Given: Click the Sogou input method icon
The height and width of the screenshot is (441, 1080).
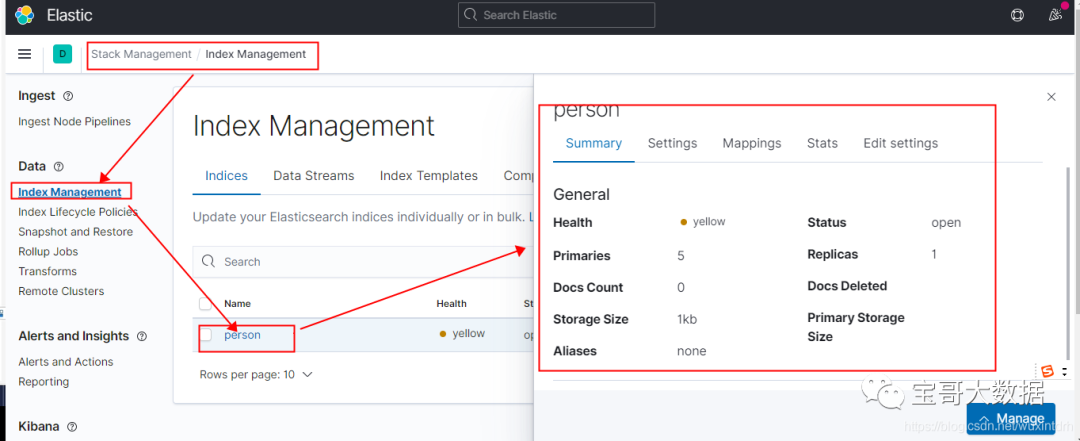Looking at the screenshot, I should pos(1048,371).
